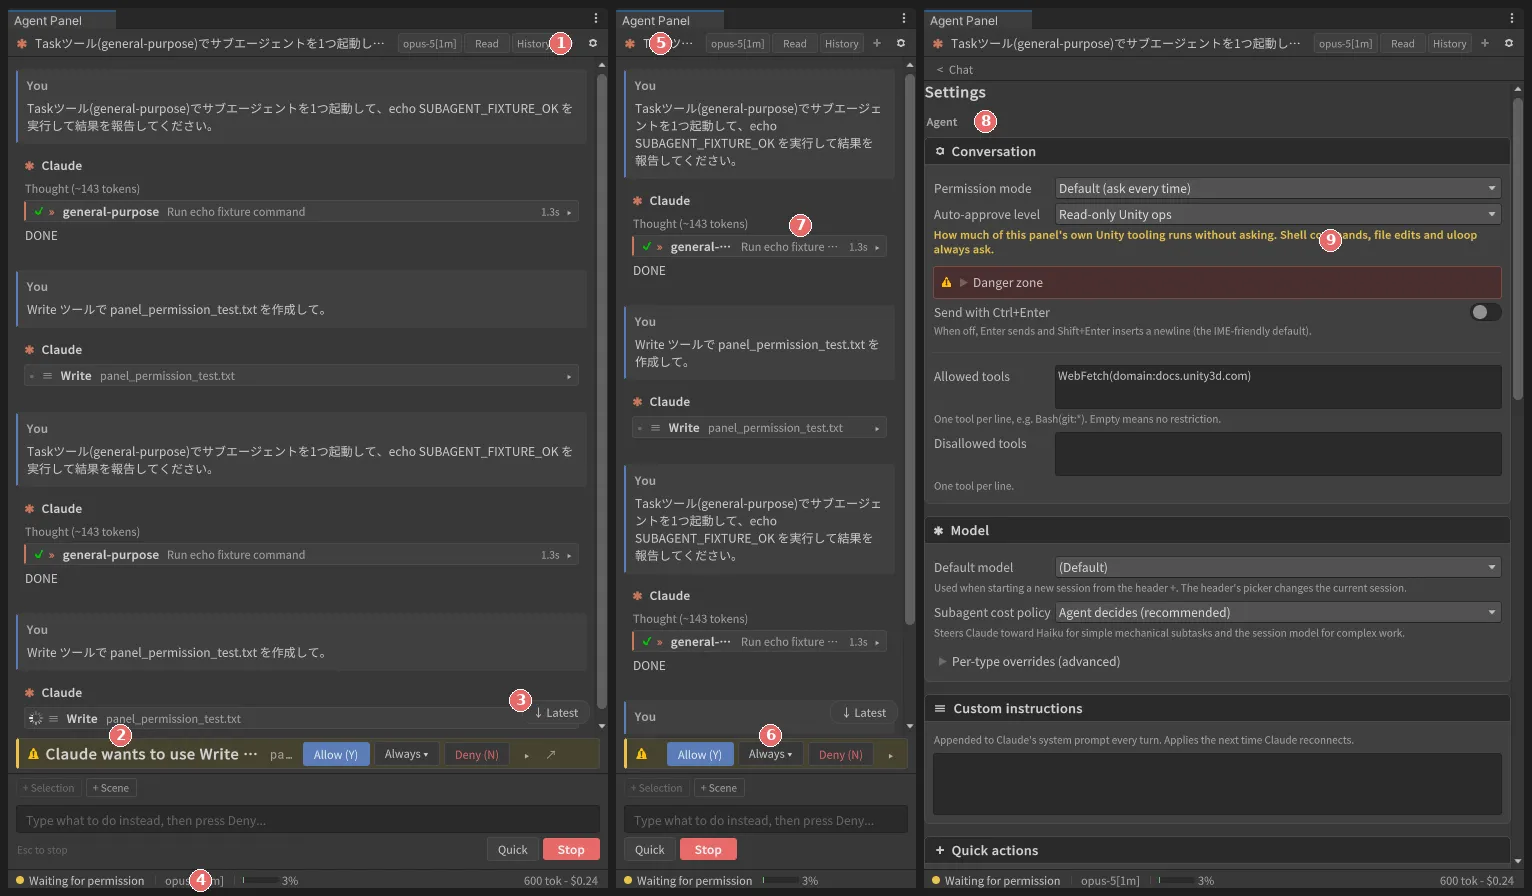Click the Disallowed tools text field
This screenshot has width=1532, height=896.
coord(1278,453)
